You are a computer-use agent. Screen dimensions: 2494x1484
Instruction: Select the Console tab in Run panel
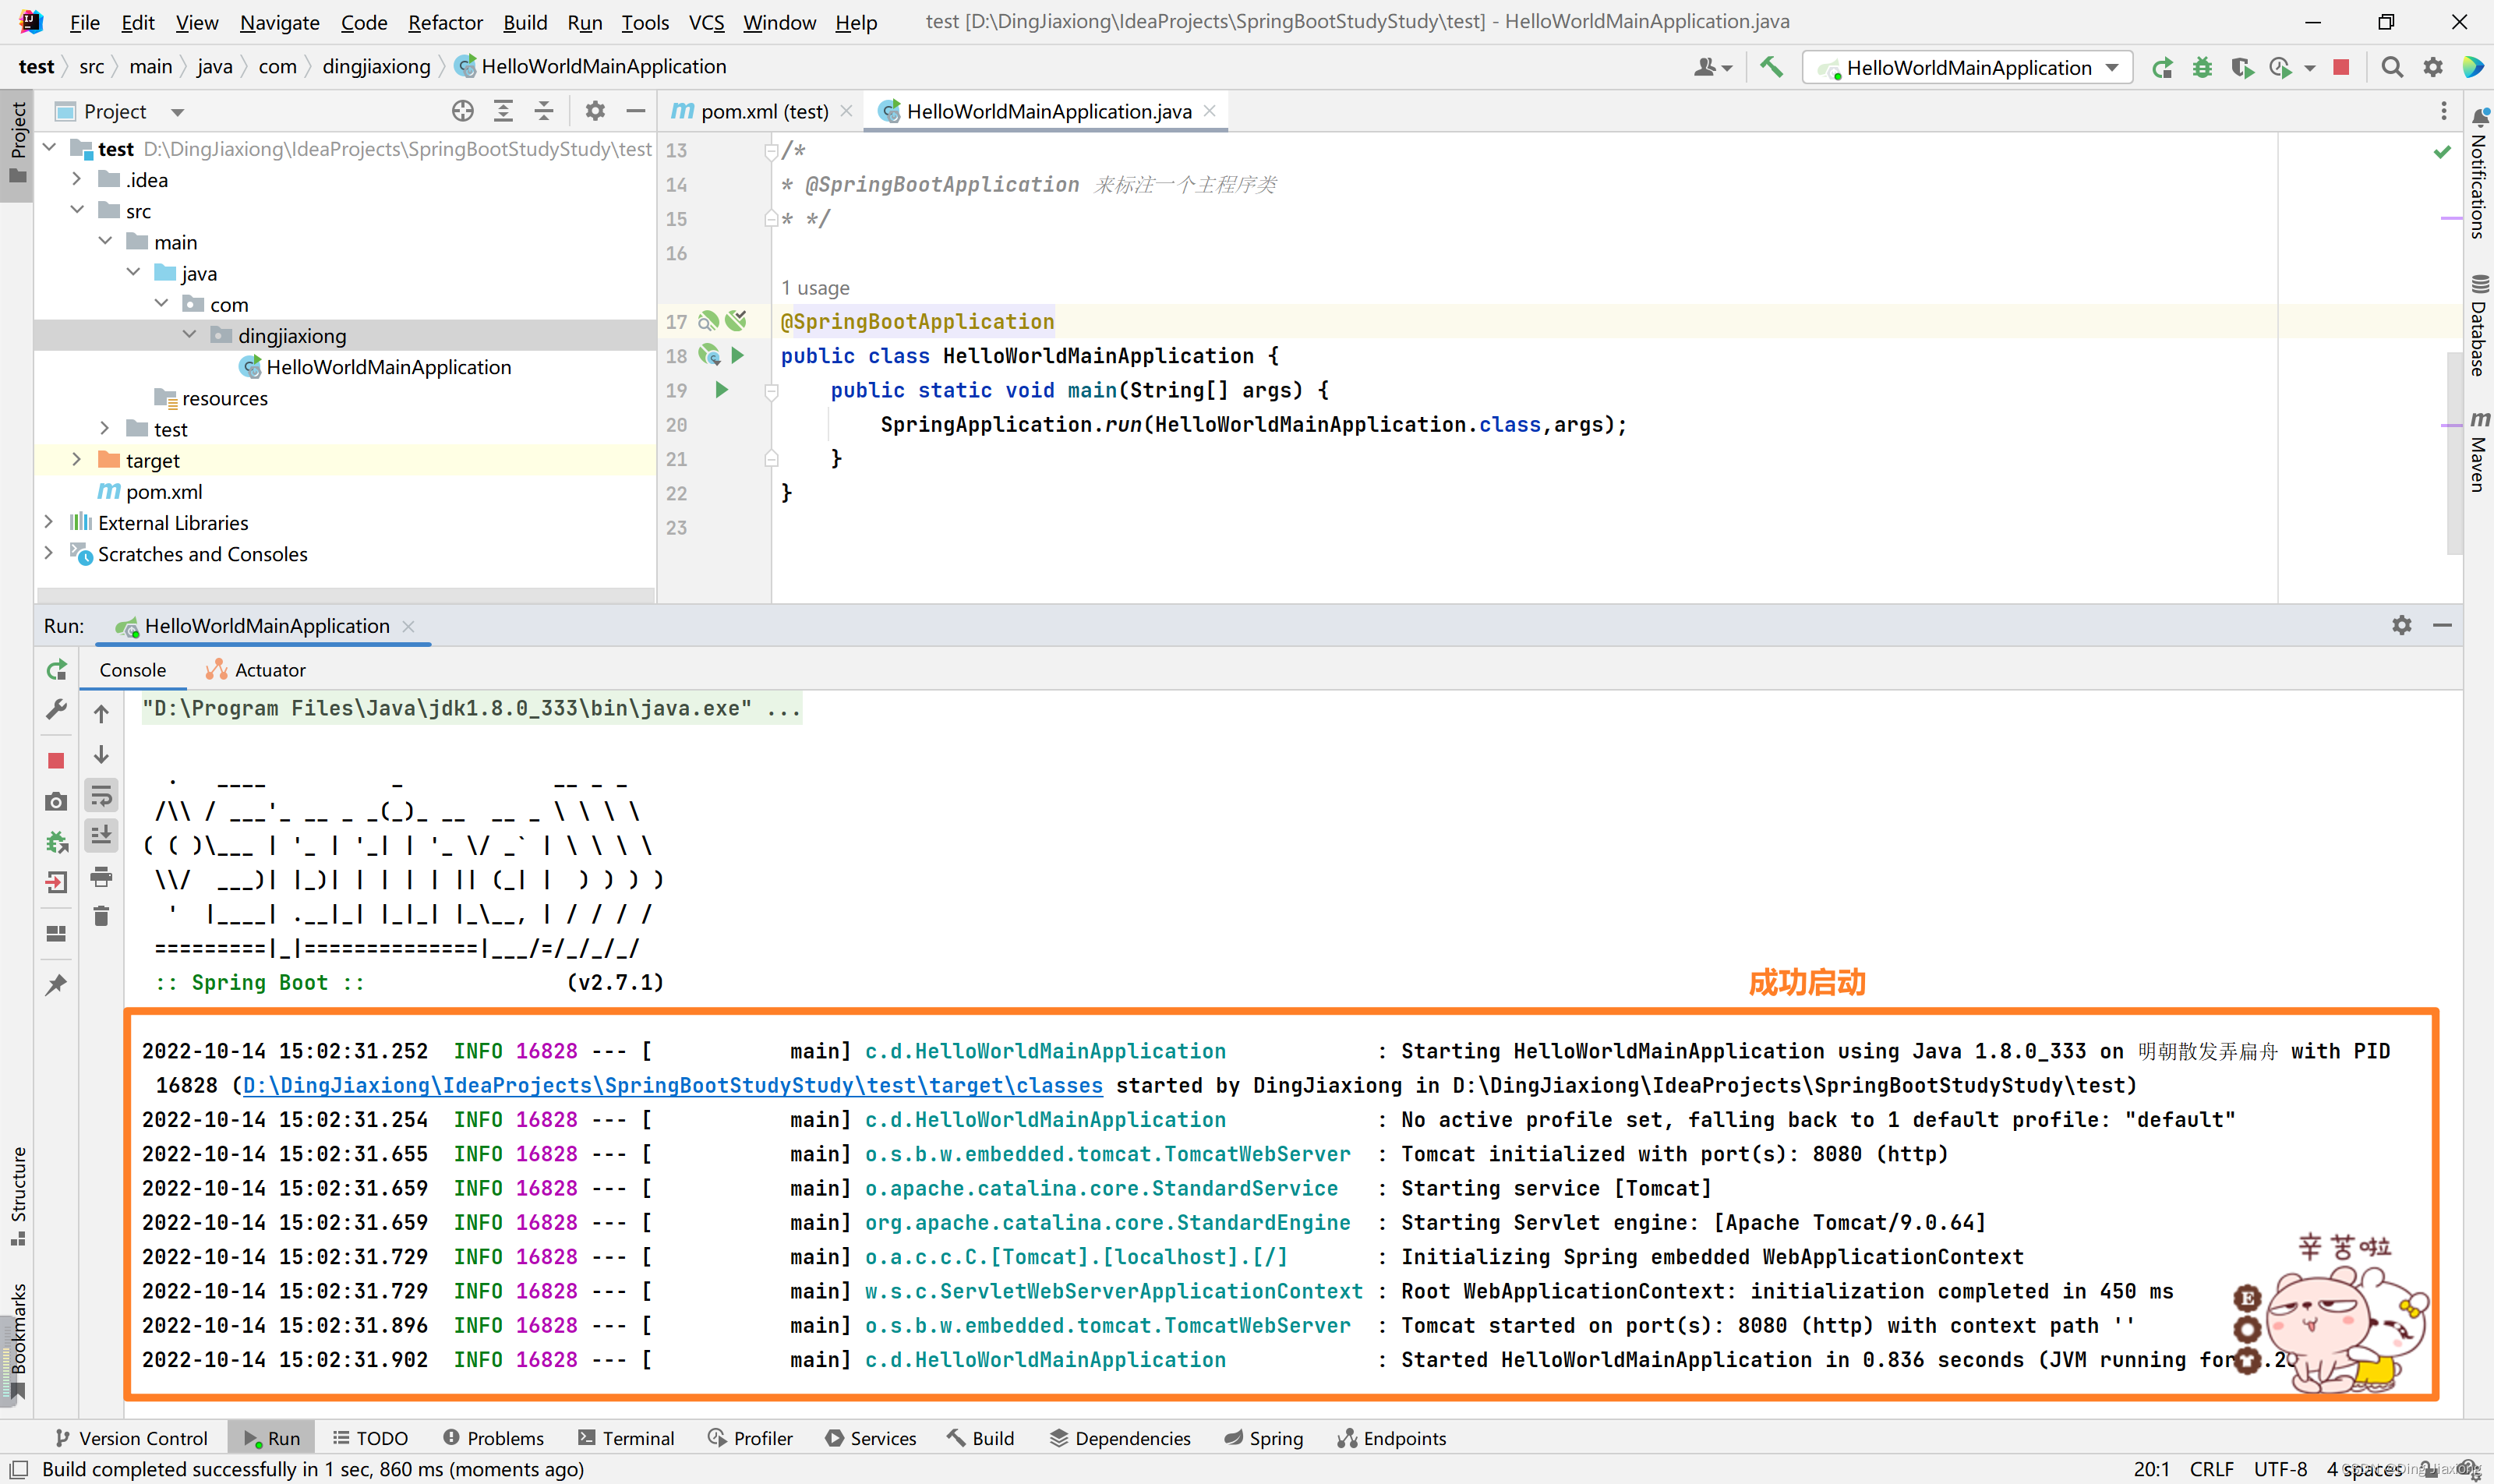132,668
